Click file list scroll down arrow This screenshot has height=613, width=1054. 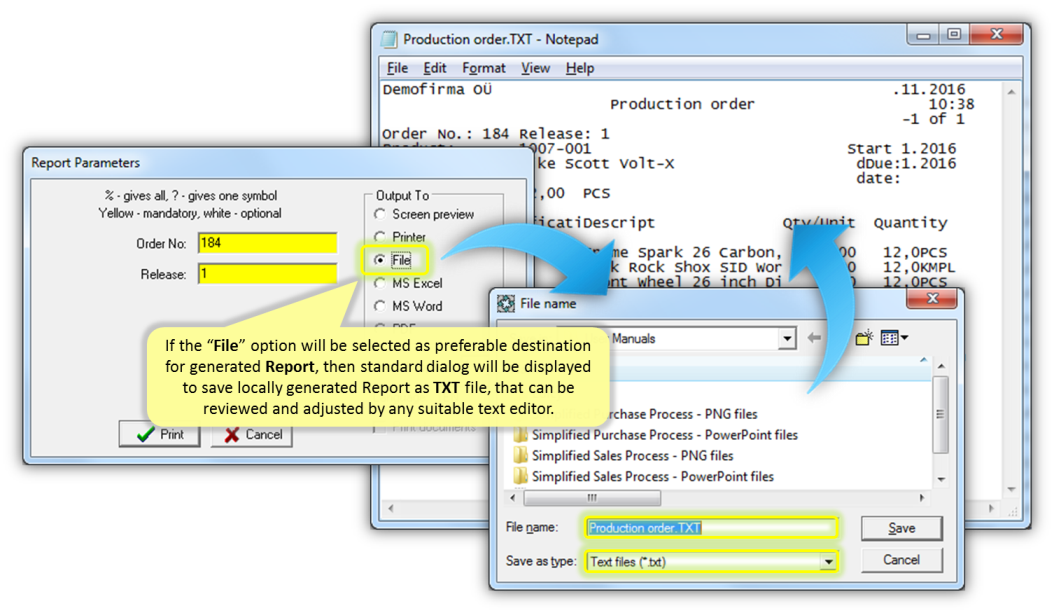[x=941, y=479]
